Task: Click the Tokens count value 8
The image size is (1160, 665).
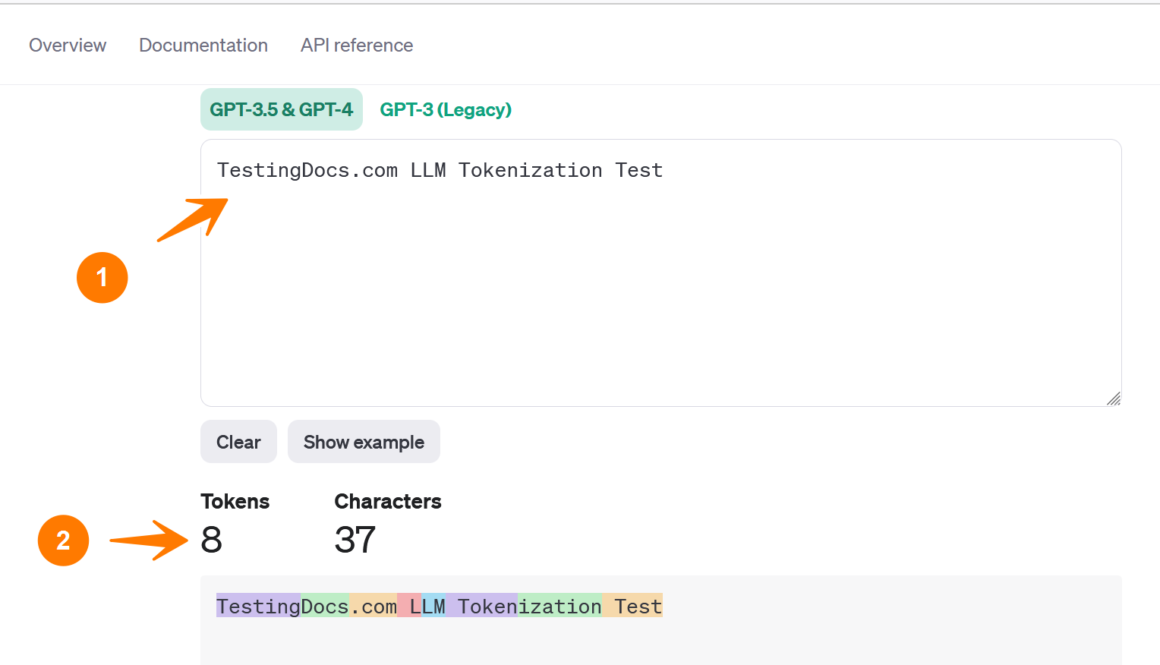Action: 211,540
